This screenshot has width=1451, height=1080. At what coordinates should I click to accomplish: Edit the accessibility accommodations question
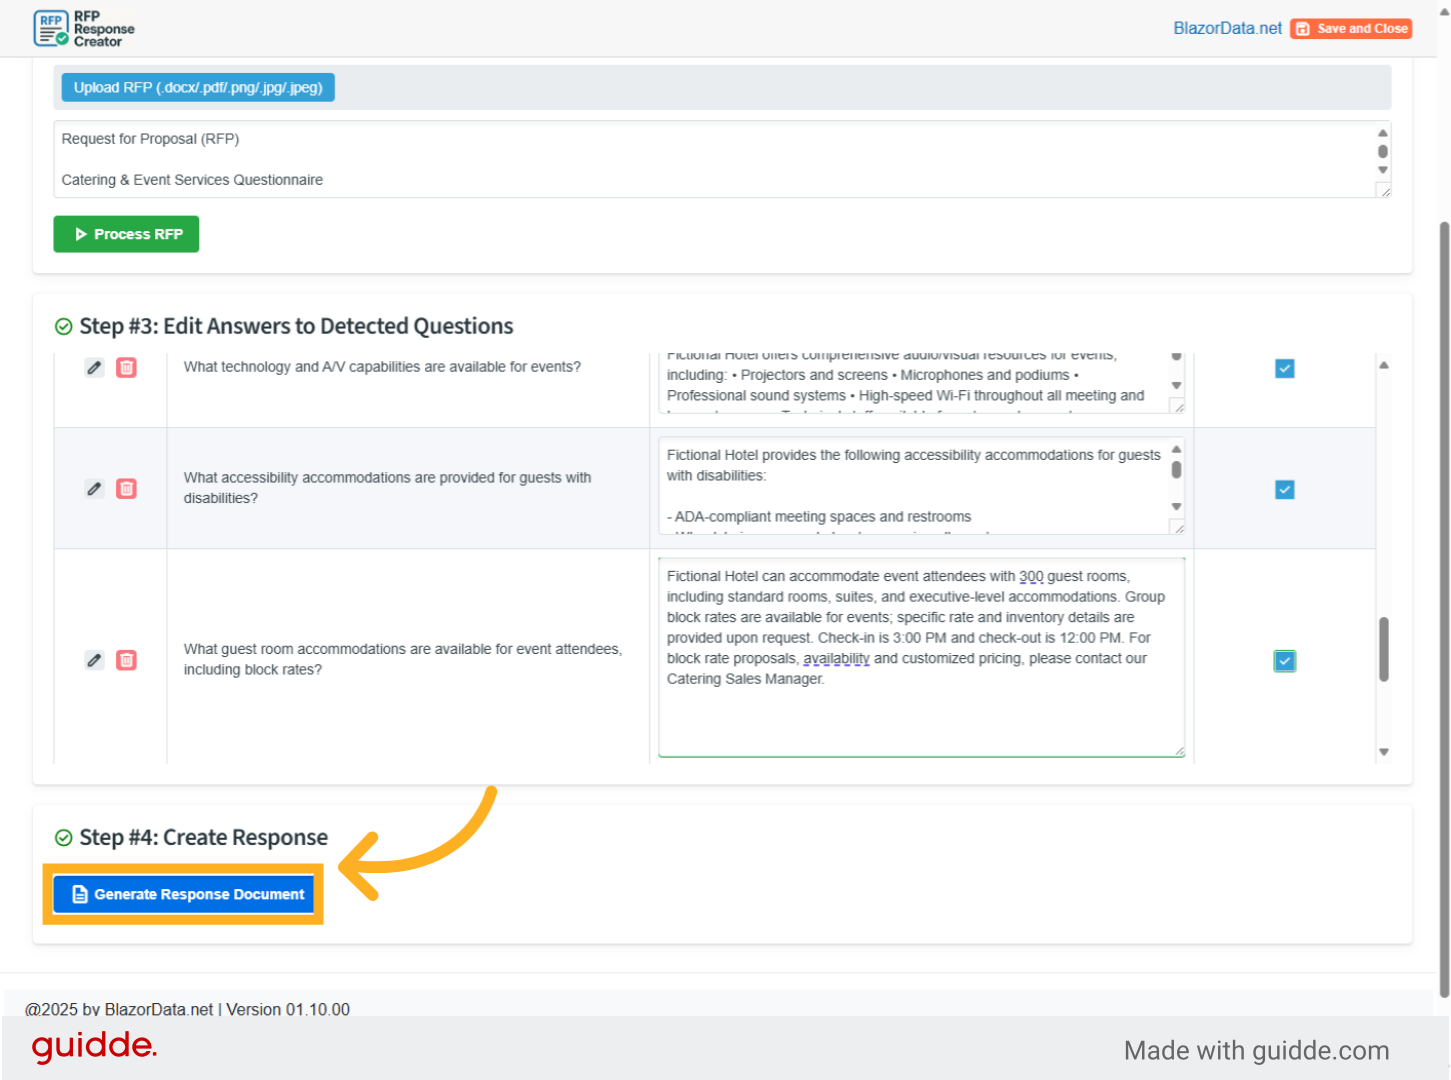(94, 488)
